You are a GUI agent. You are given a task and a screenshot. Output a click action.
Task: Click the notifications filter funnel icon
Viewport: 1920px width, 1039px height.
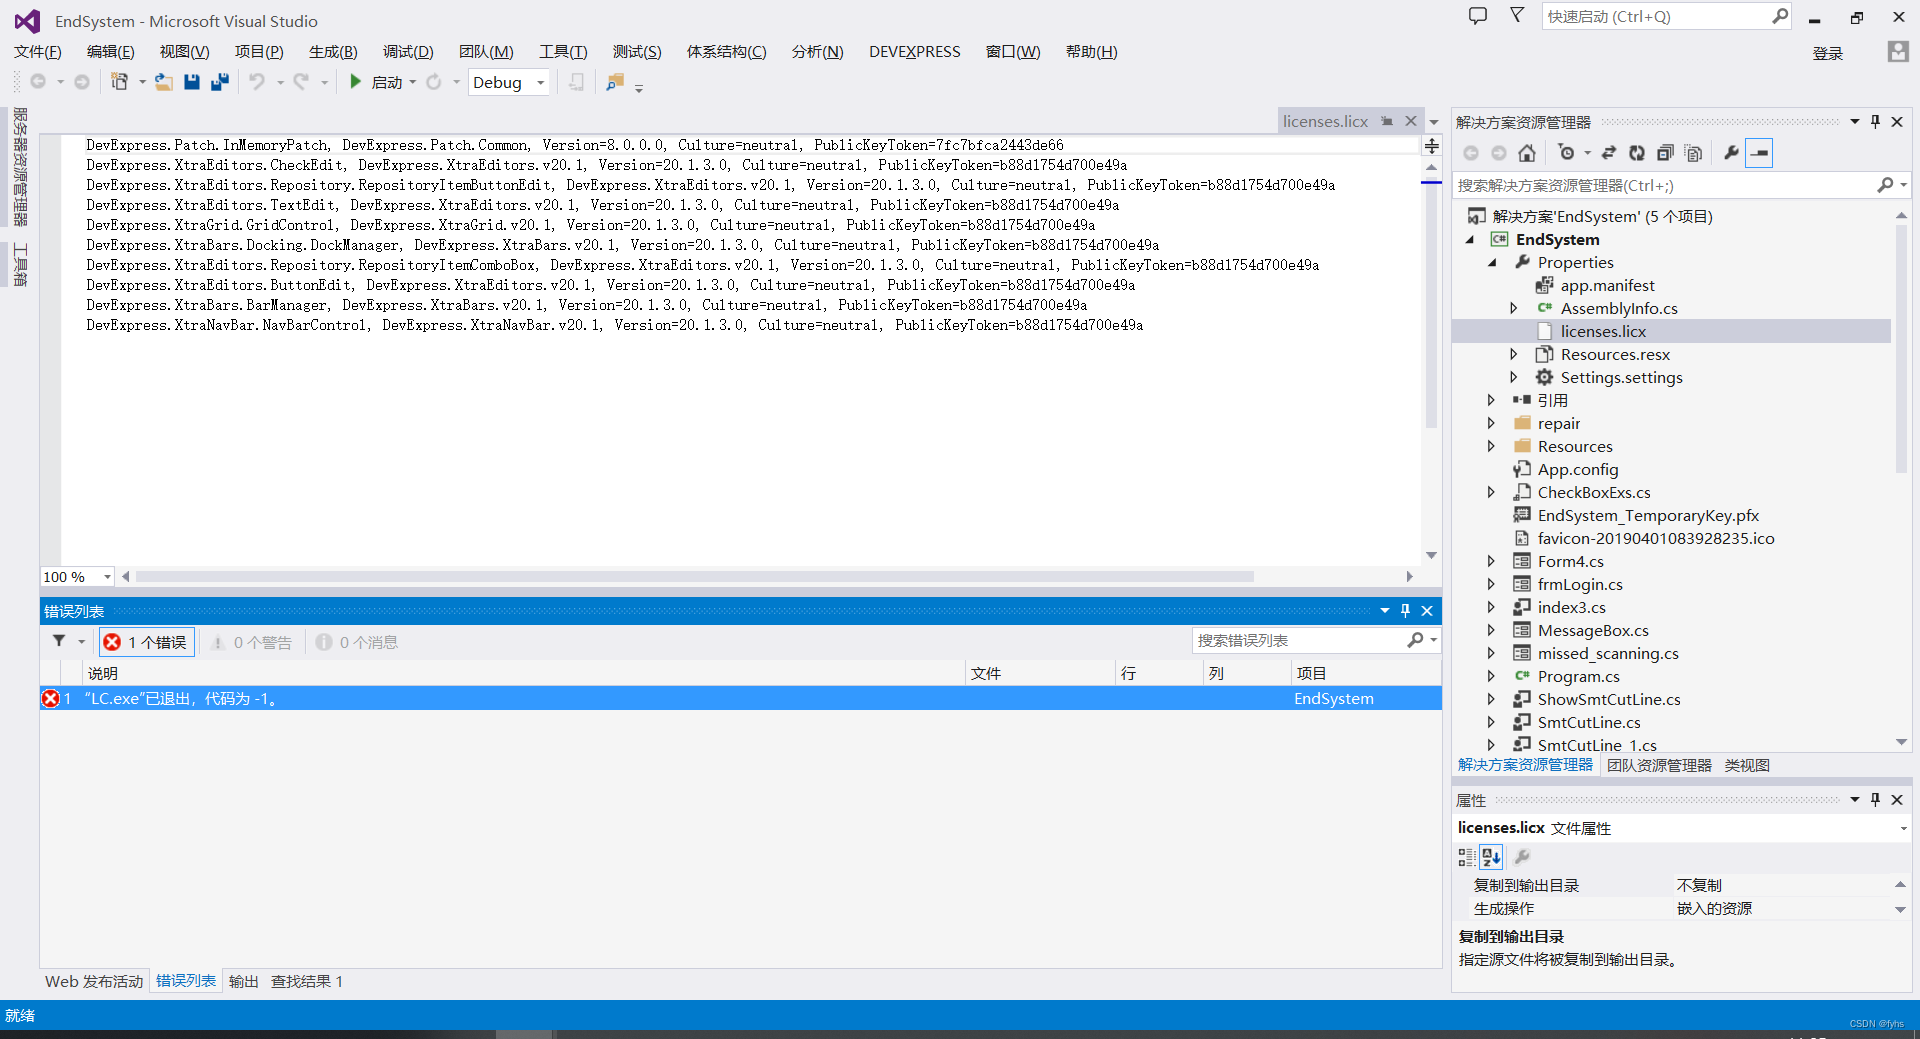1517,16
